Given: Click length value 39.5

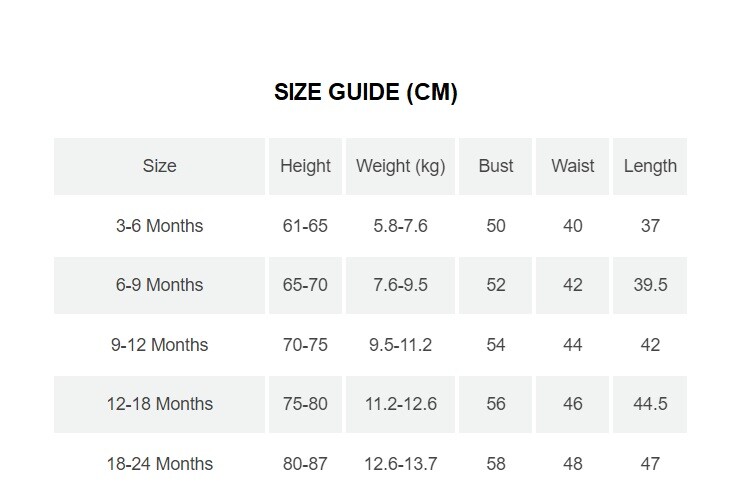Looking at the screenshot, I should 650,285.
